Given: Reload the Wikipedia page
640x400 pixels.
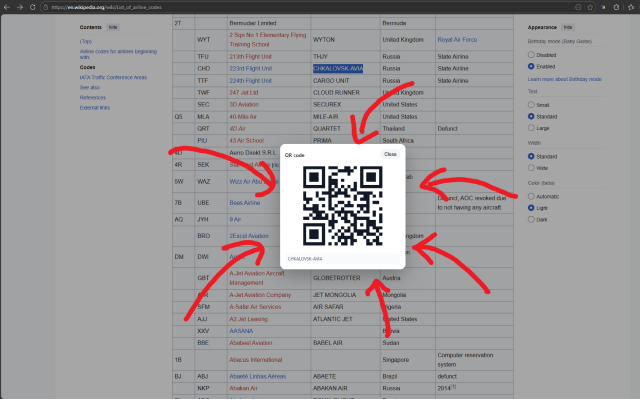Looking at the screenshot, I should pyautogui.click(x=32, y=7).
